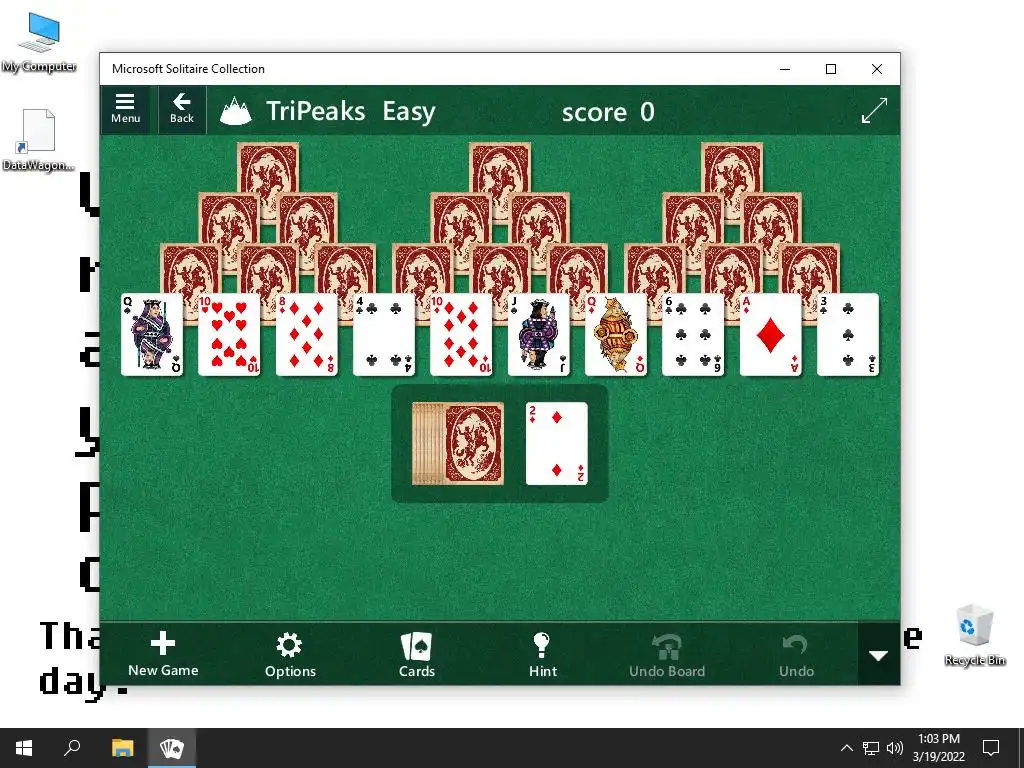1024x768 pixels.
Task: Click the TriPeaks Easy title text
Action: click(351, 111)
